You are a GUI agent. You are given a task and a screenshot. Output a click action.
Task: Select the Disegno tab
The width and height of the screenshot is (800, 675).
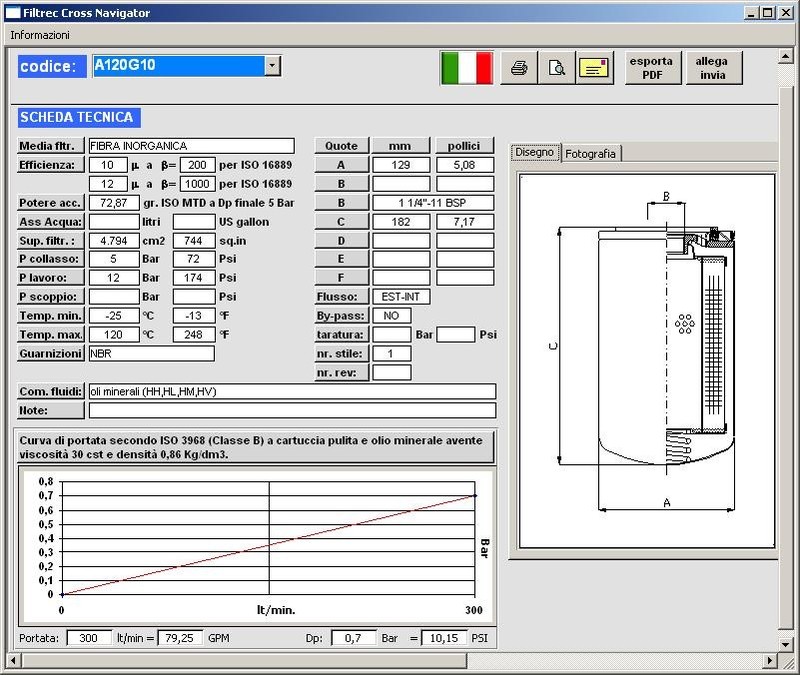point(534,153)
